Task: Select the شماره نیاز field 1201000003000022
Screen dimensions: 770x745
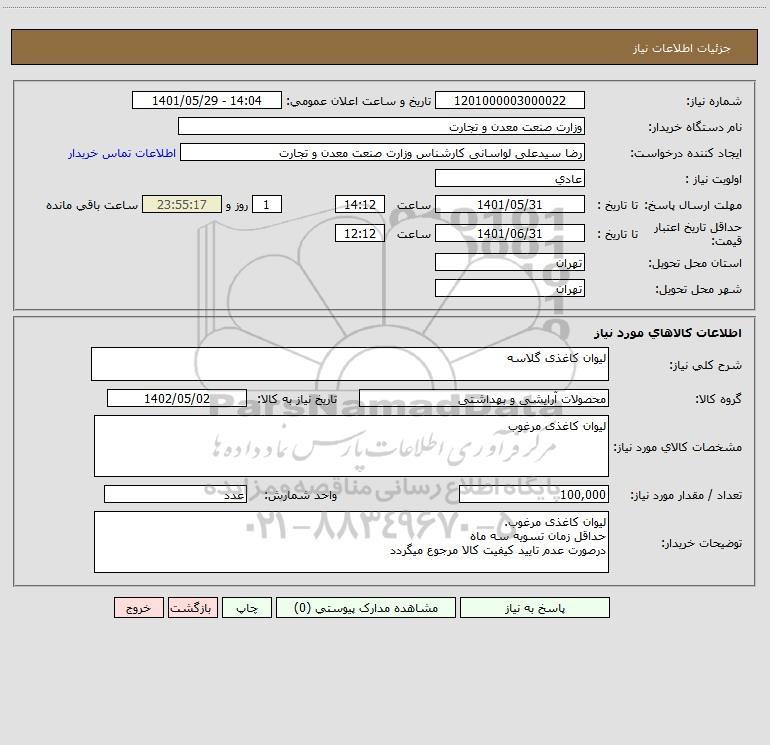Action: tap(510, 100)
